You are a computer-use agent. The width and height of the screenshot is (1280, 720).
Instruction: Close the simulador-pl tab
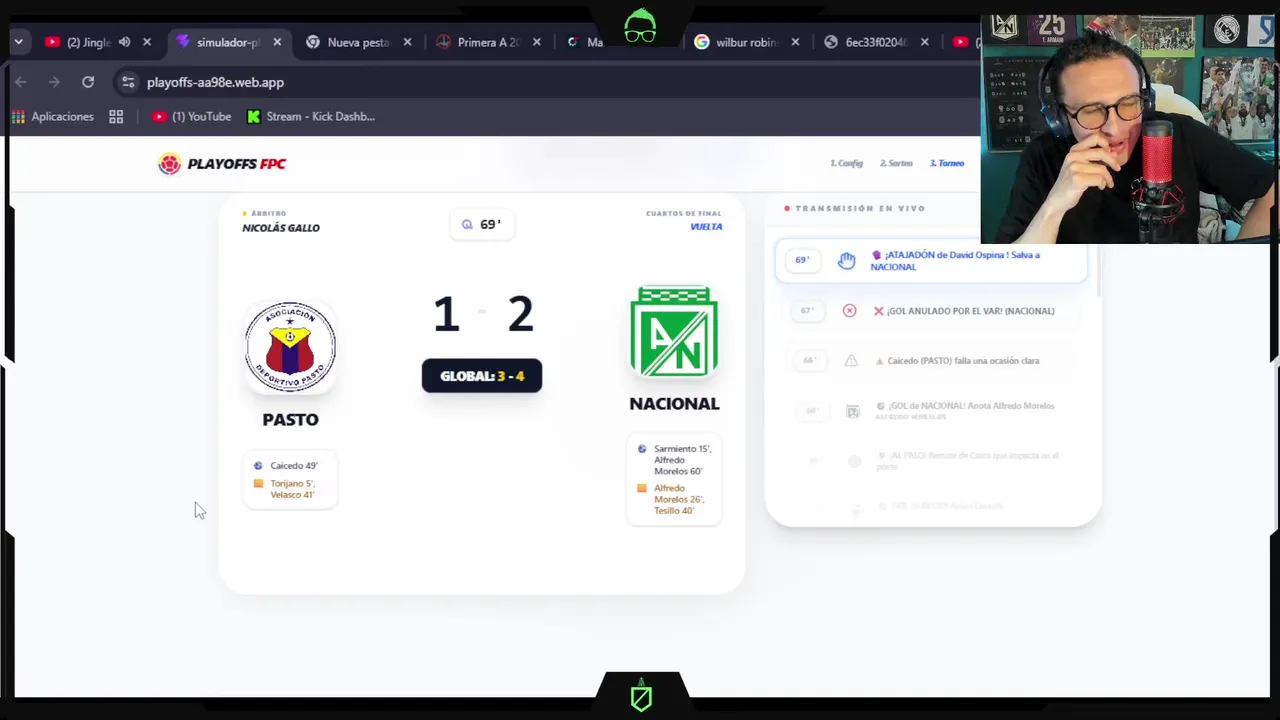coord(277,42)
